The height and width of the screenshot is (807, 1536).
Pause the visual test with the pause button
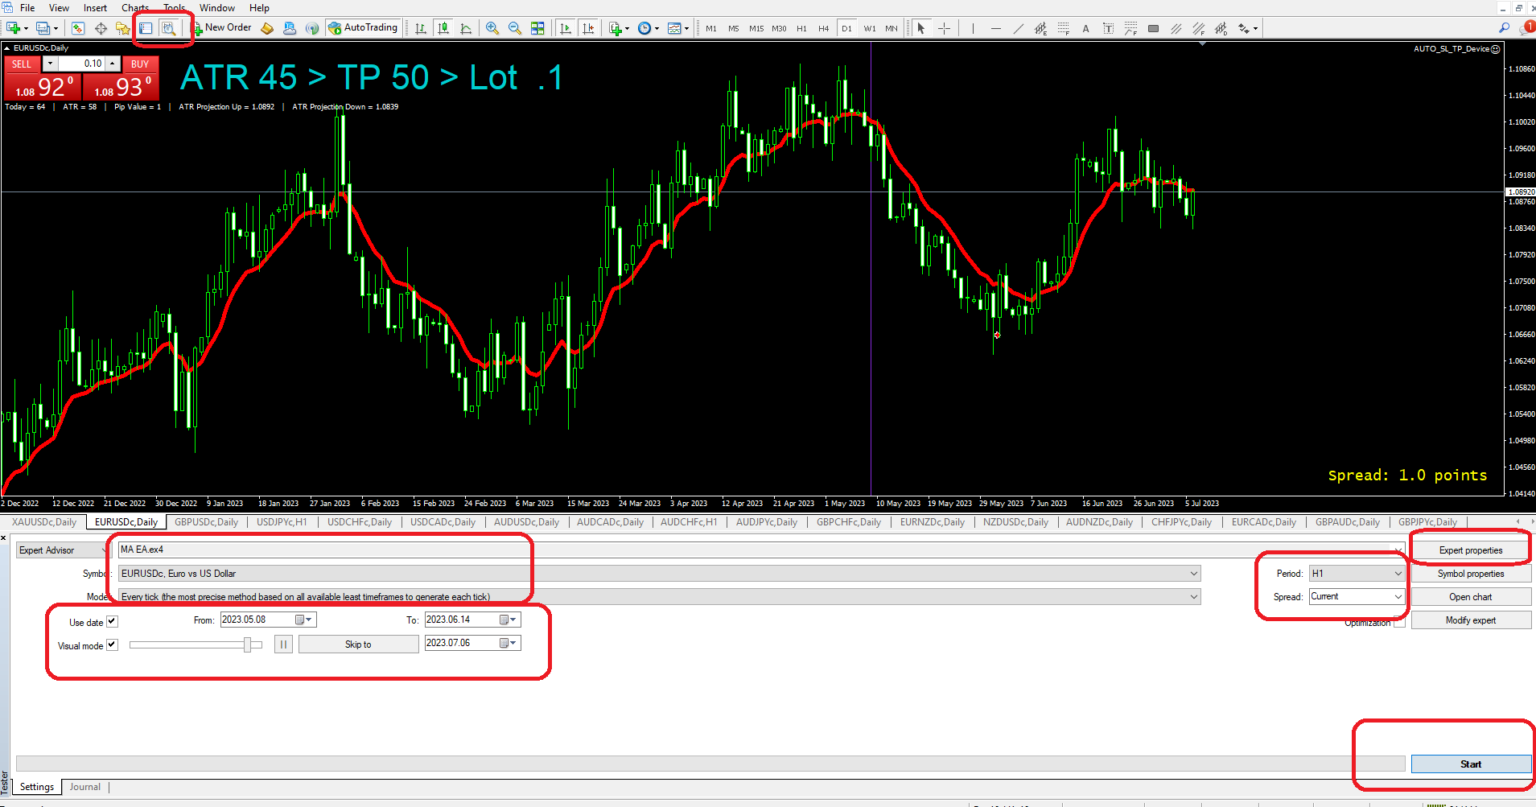283,644
